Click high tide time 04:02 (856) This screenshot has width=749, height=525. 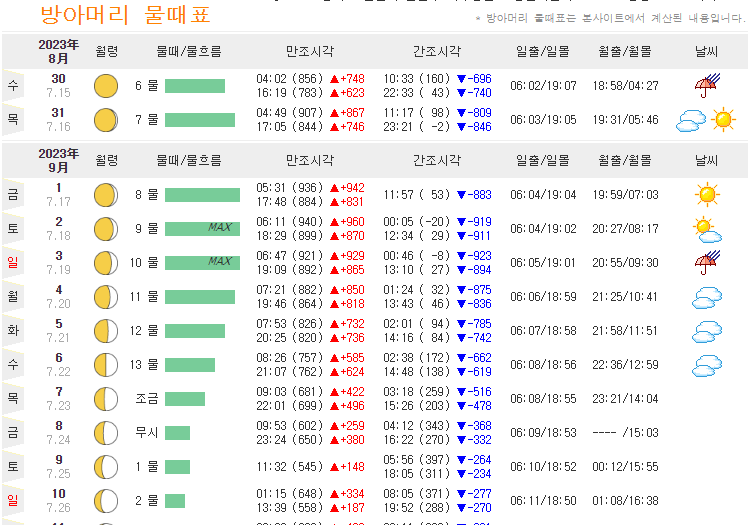[x=290, y=79]
